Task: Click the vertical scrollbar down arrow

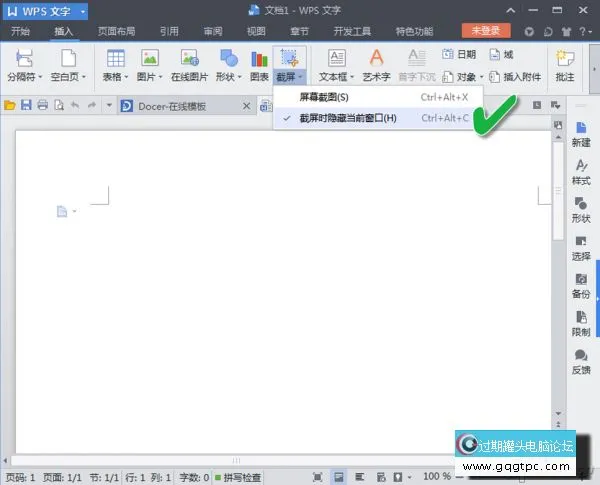Action: 558,413
